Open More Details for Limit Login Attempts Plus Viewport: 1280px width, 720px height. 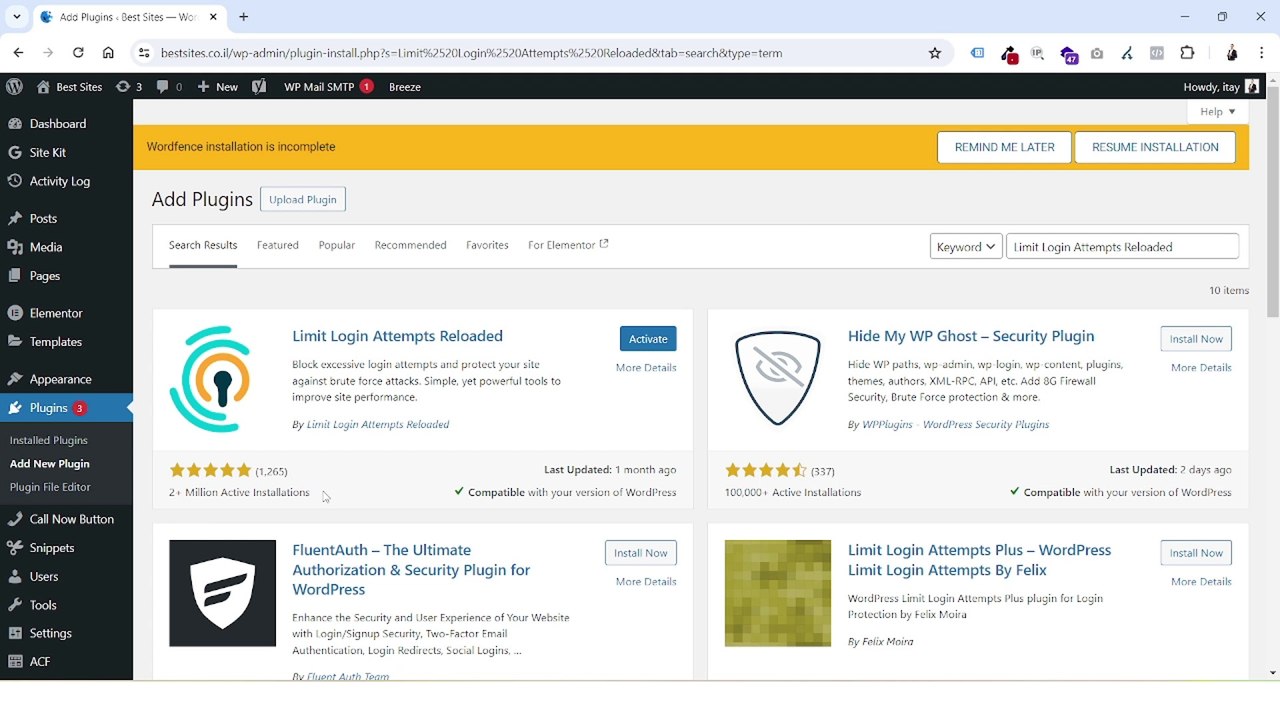tap(1201, 582)
